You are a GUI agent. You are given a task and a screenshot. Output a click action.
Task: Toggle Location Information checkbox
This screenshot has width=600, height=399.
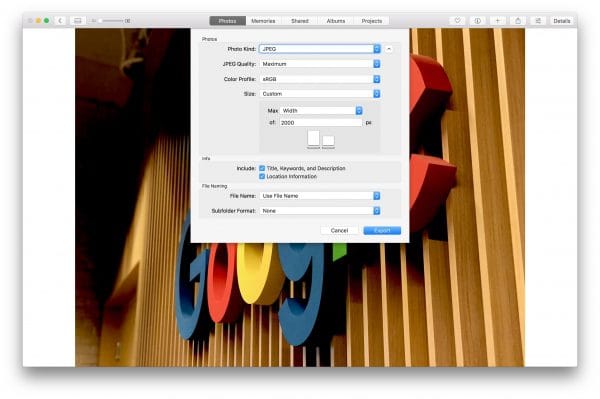(262, 176)
